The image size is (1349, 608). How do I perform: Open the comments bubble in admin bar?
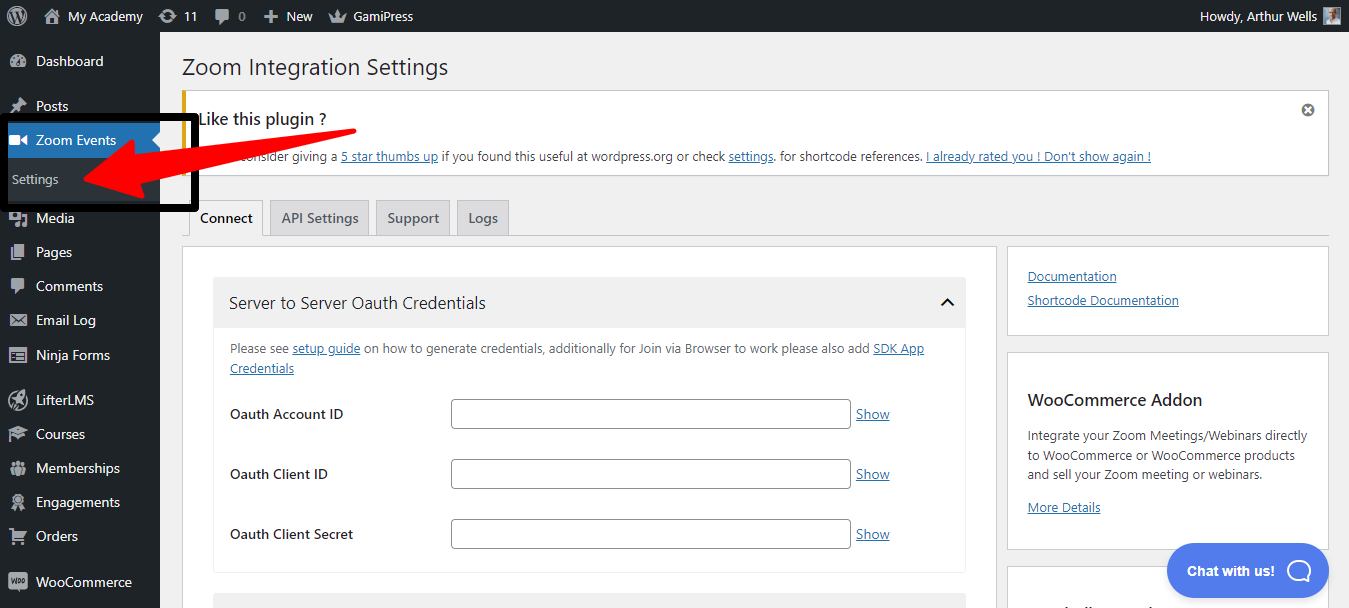point(222,16)
